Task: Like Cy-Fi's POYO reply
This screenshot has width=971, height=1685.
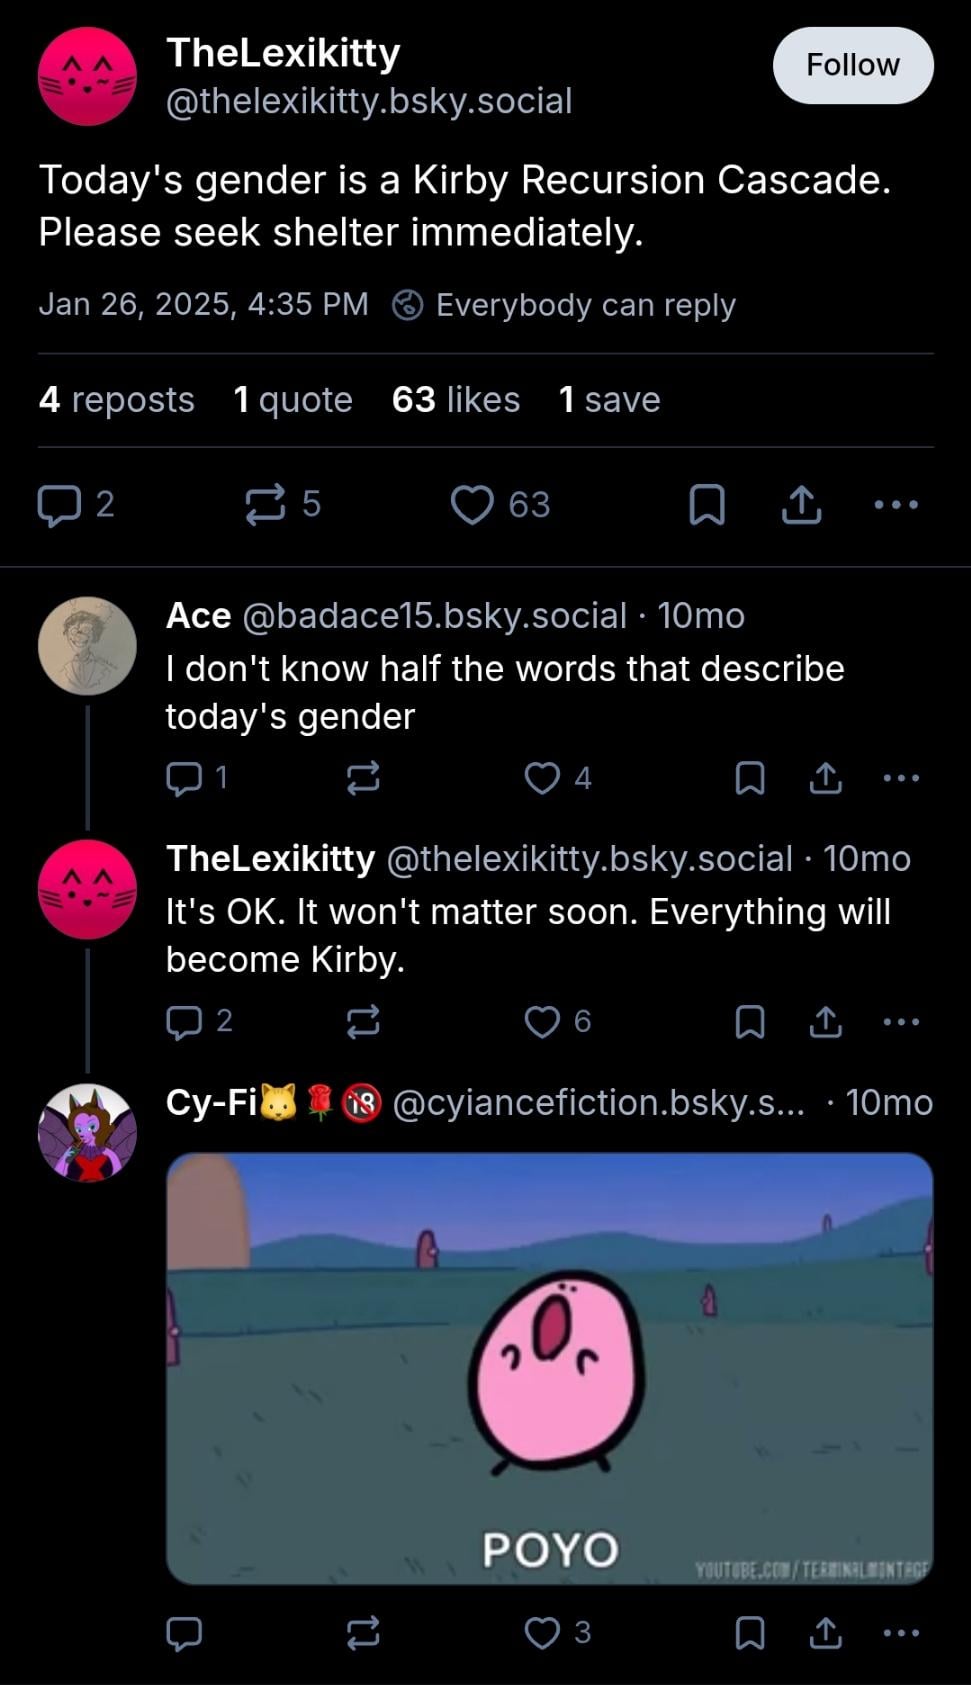Action: 543,1633
